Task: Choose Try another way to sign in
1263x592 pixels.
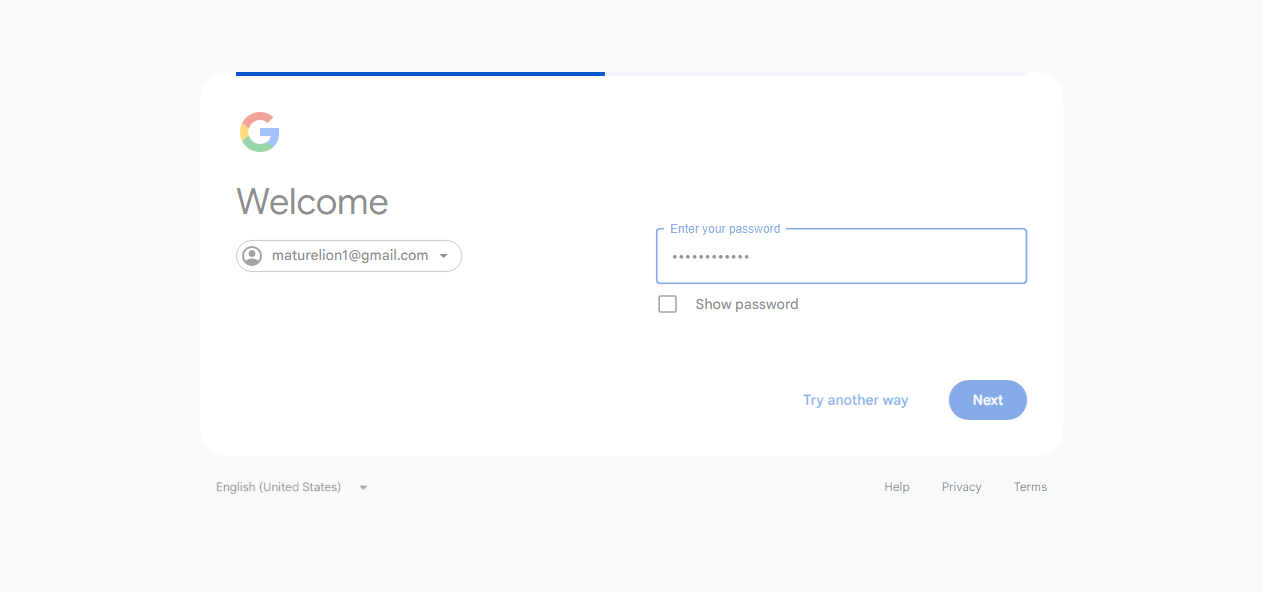Action: click(856, 400)
